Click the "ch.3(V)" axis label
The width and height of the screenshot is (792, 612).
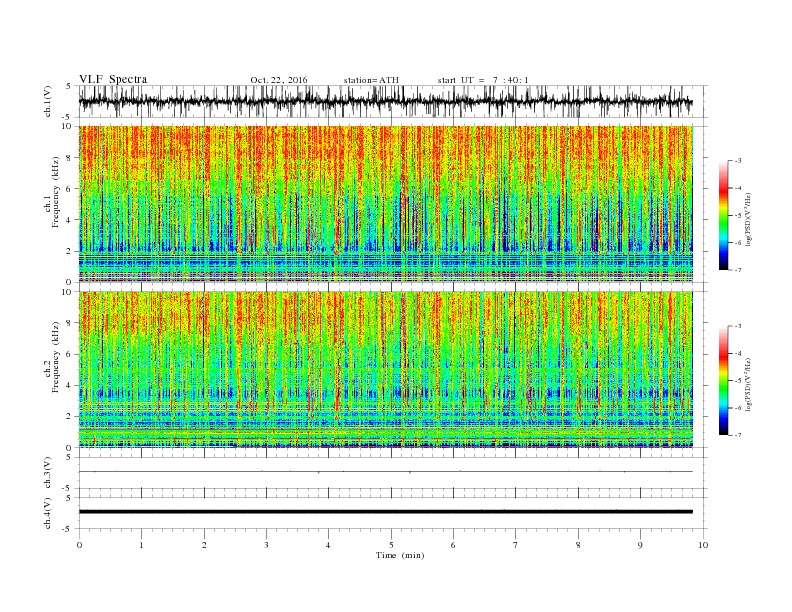pyautogui.click(x=48, y=473)
